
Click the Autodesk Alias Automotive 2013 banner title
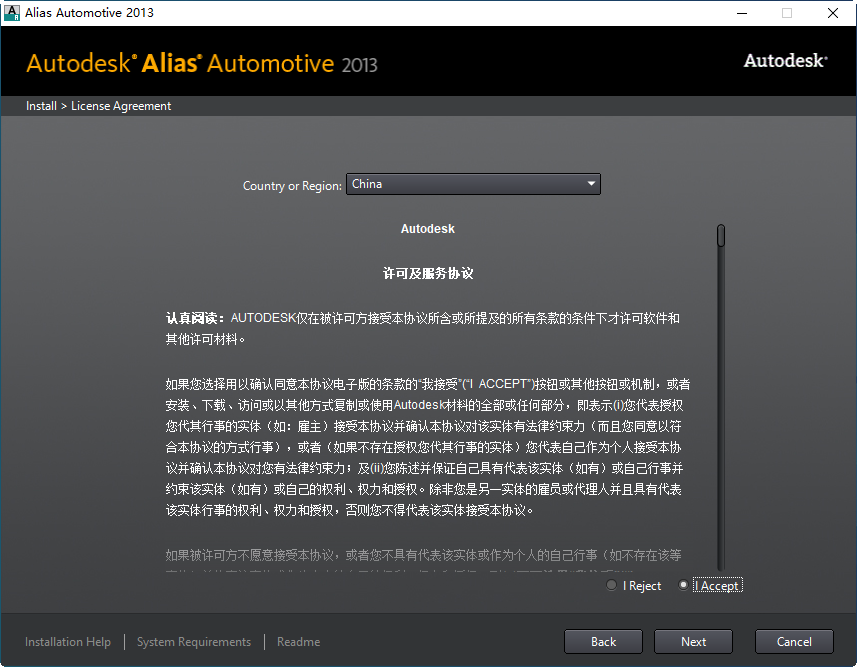point(202,63)
